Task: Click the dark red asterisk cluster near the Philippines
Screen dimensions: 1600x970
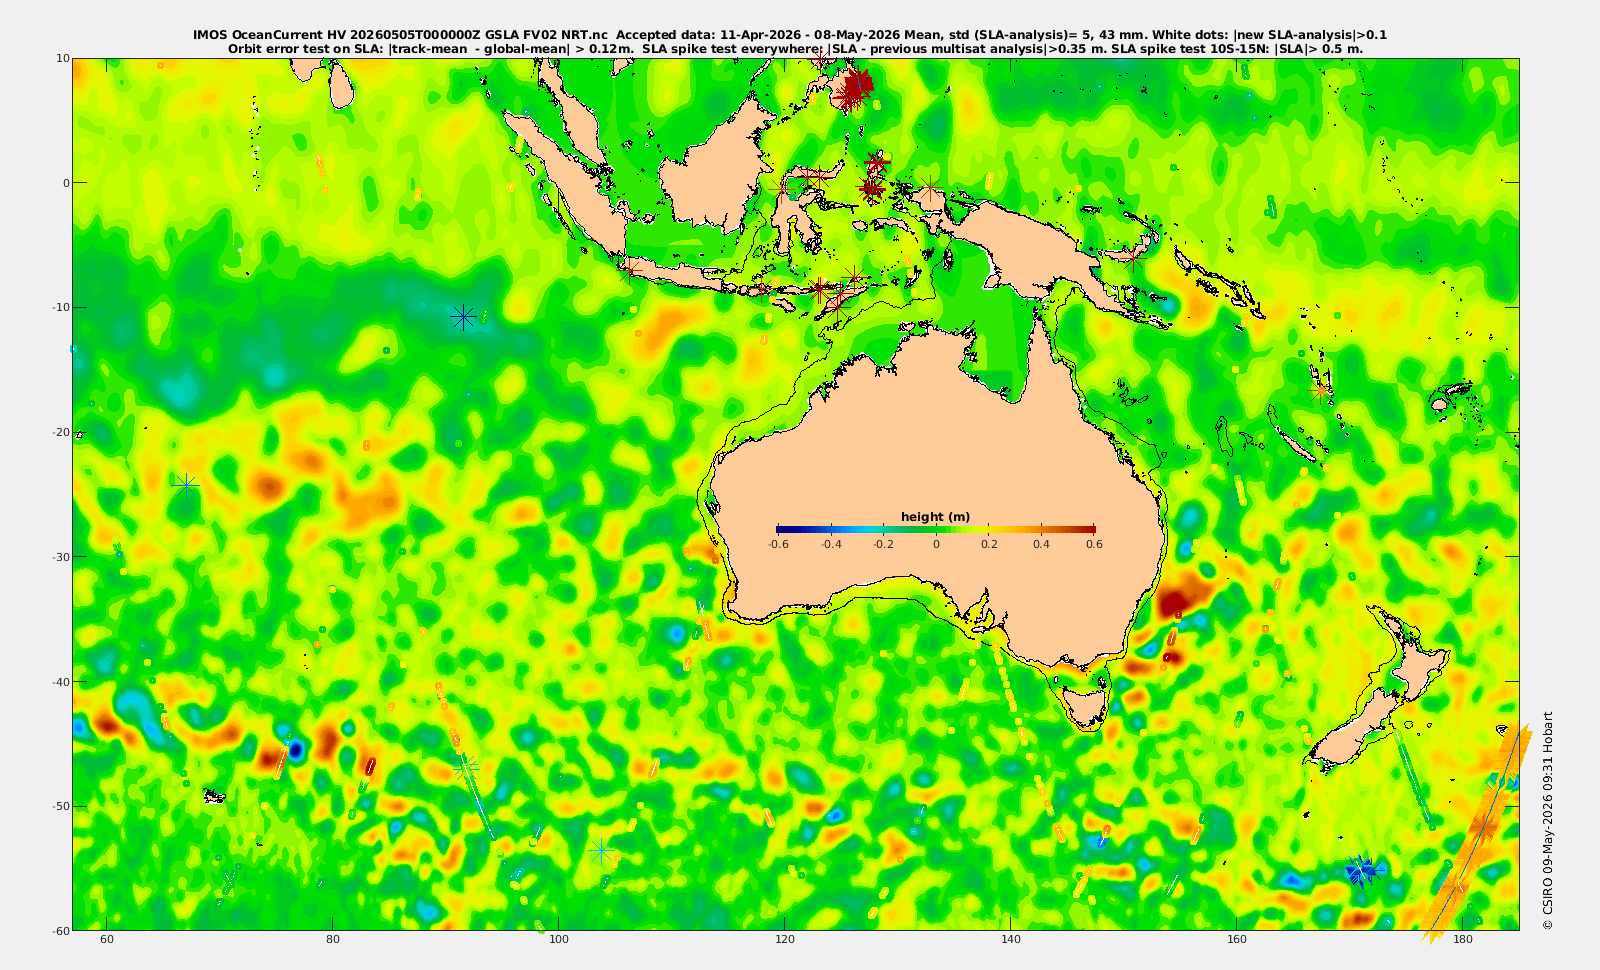Action: [855, 88]
